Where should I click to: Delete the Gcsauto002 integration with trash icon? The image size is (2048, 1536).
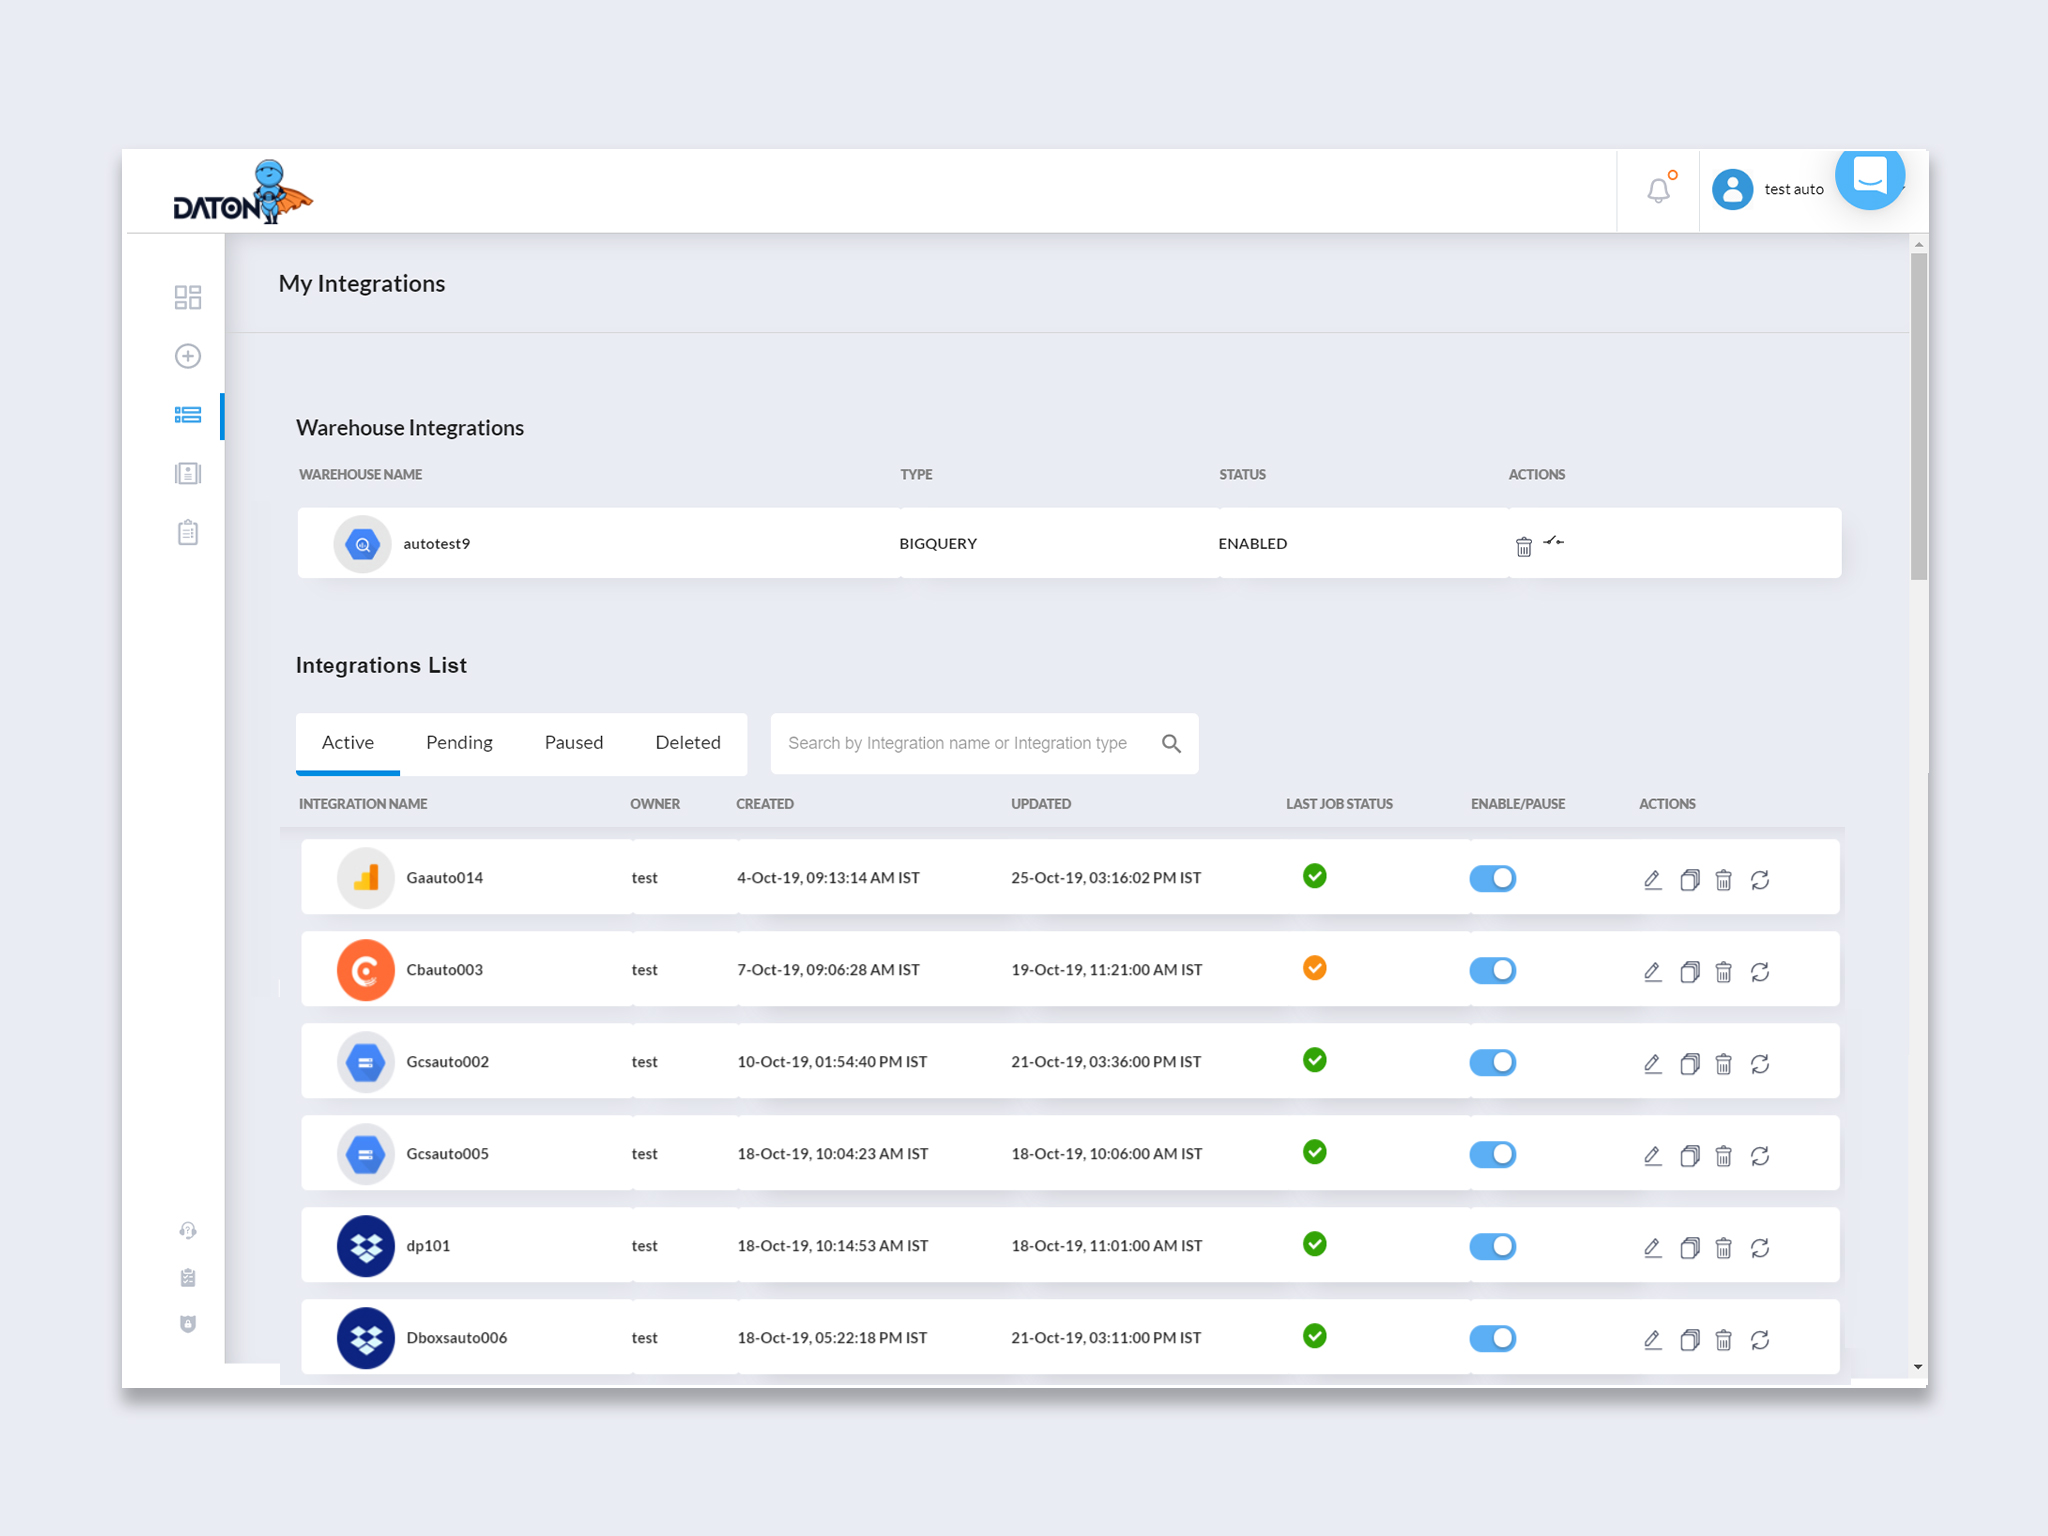coord(1723,1064)
